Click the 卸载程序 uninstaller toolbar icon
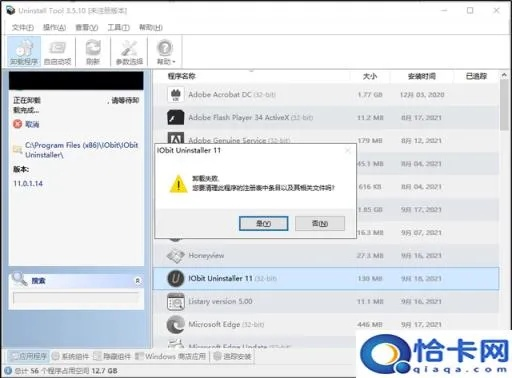Image resolution: width=512 pixels, height=378 pixels. 24,51
